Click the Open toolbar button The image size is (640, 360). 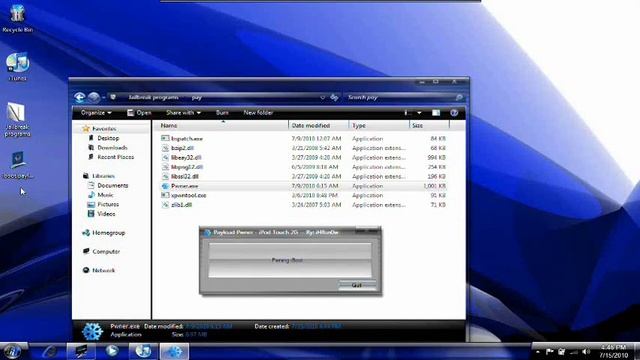pos(139,113)
